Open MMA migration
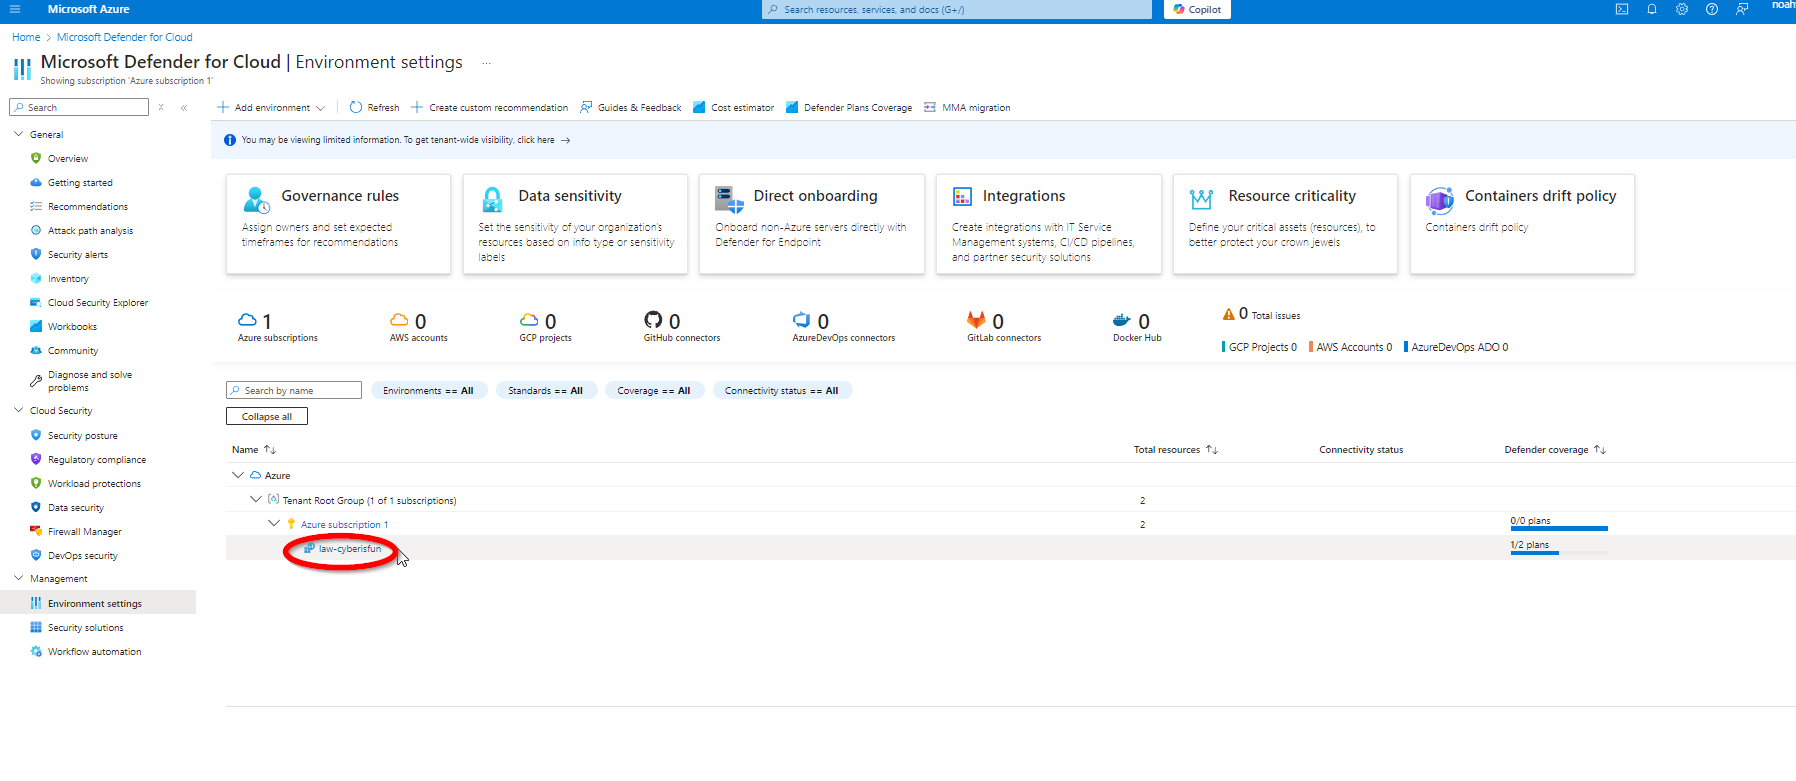The height and width of the screenshot is (781, 1796). coord(967,107)
